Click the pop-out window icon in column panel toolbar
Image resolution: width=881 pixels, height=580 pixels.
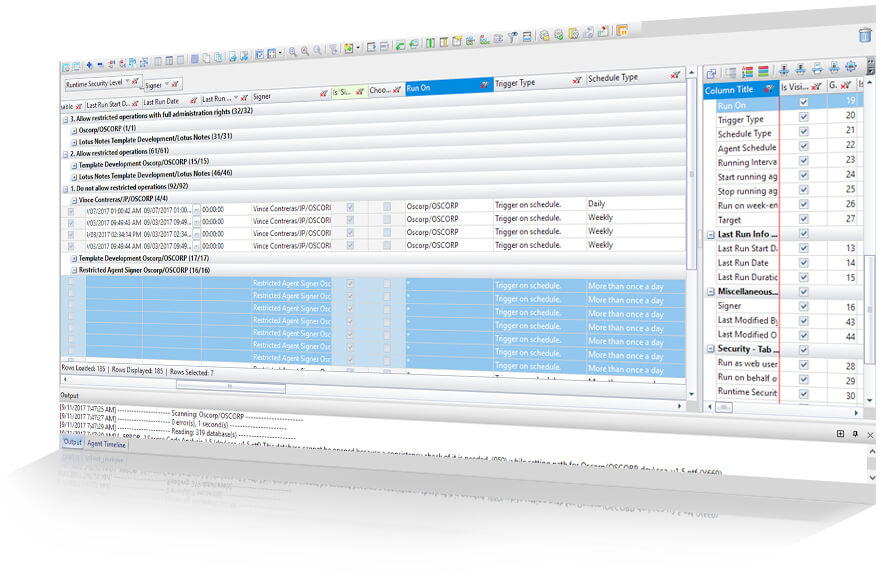[x=711, y=73]
